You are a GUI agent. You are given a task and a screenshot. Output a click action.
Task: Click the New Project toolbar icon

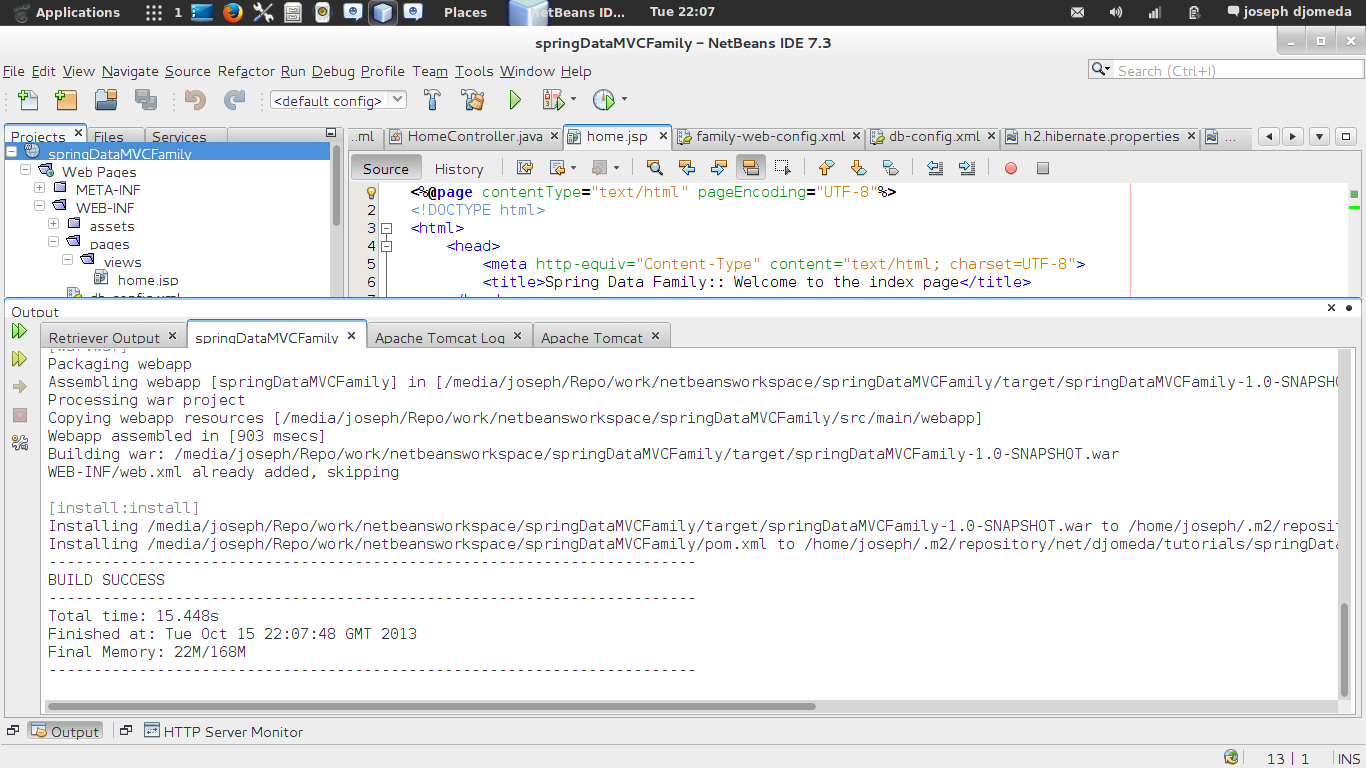[x=66, y=100]
